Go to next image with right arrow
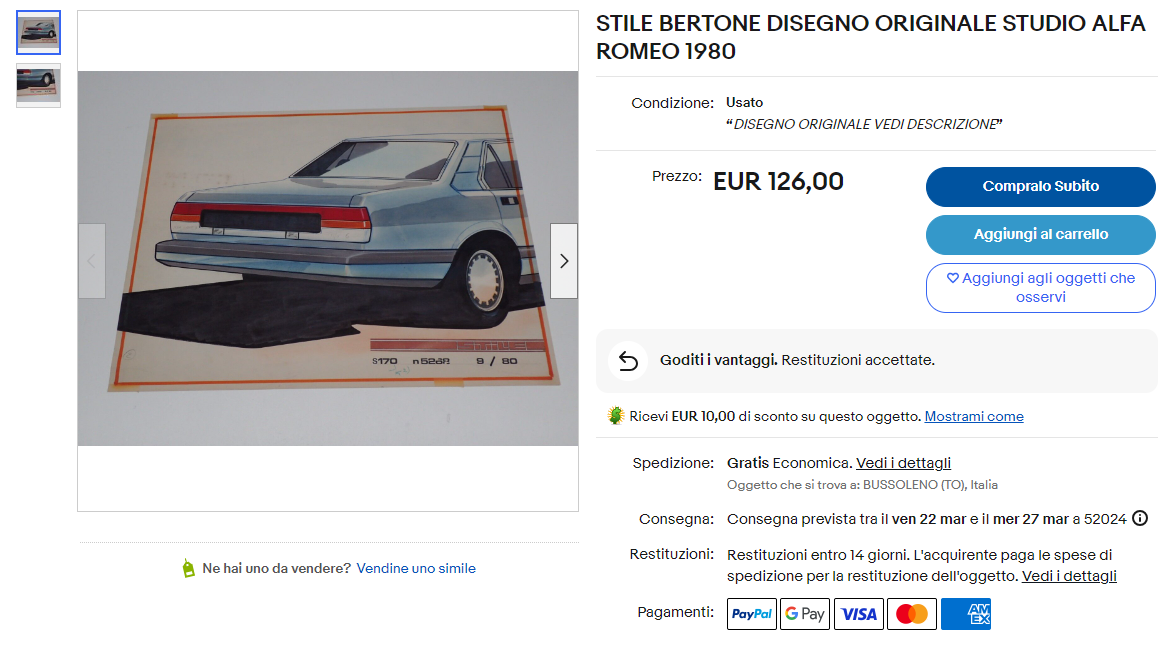The height and width of the screenshot is (650, 1175). pos(564,261)
